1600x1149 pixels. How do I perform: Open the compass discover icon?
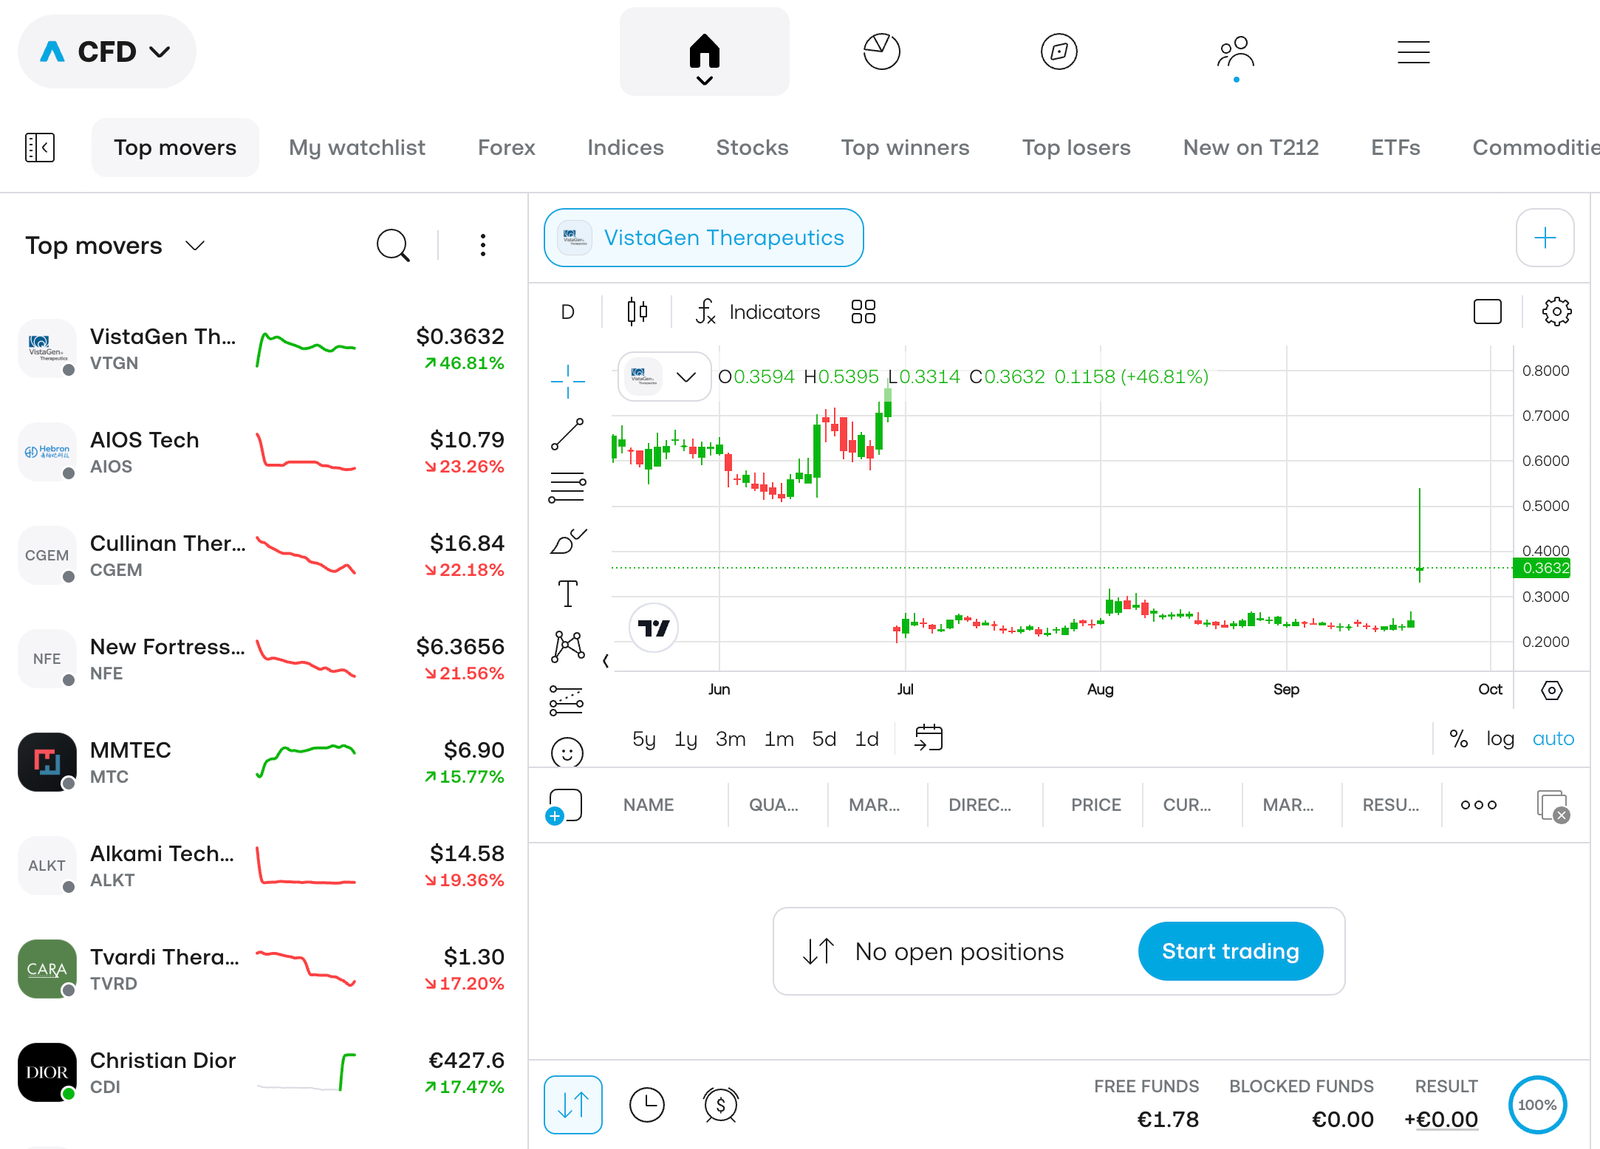tap(1059, 51)
